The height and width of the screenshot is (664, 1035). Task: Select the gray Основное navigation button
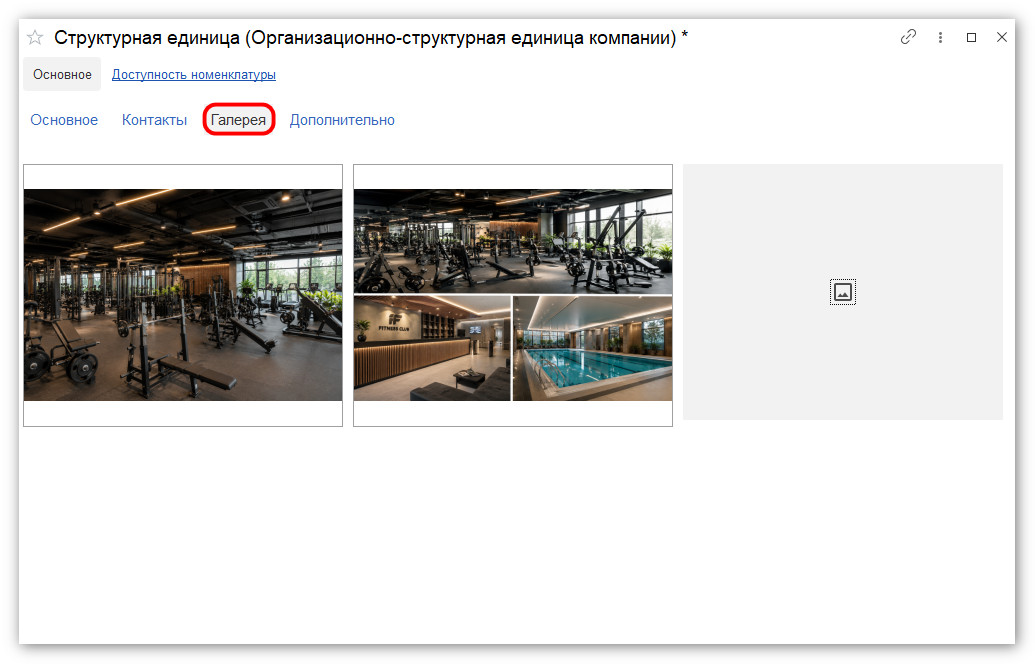pyautogui.click(x=62, y=75)
